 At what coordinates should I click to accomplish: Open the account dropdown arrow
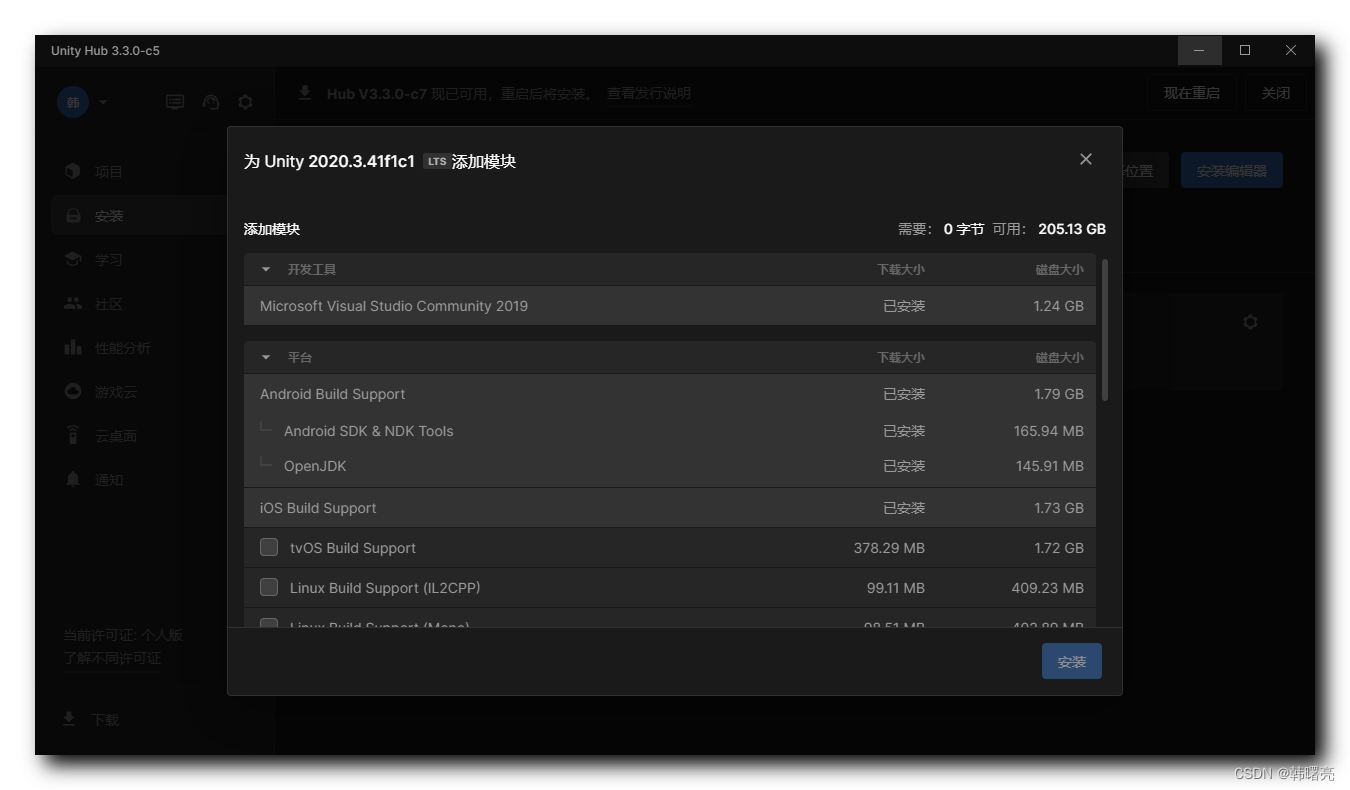tap(103, 102)
